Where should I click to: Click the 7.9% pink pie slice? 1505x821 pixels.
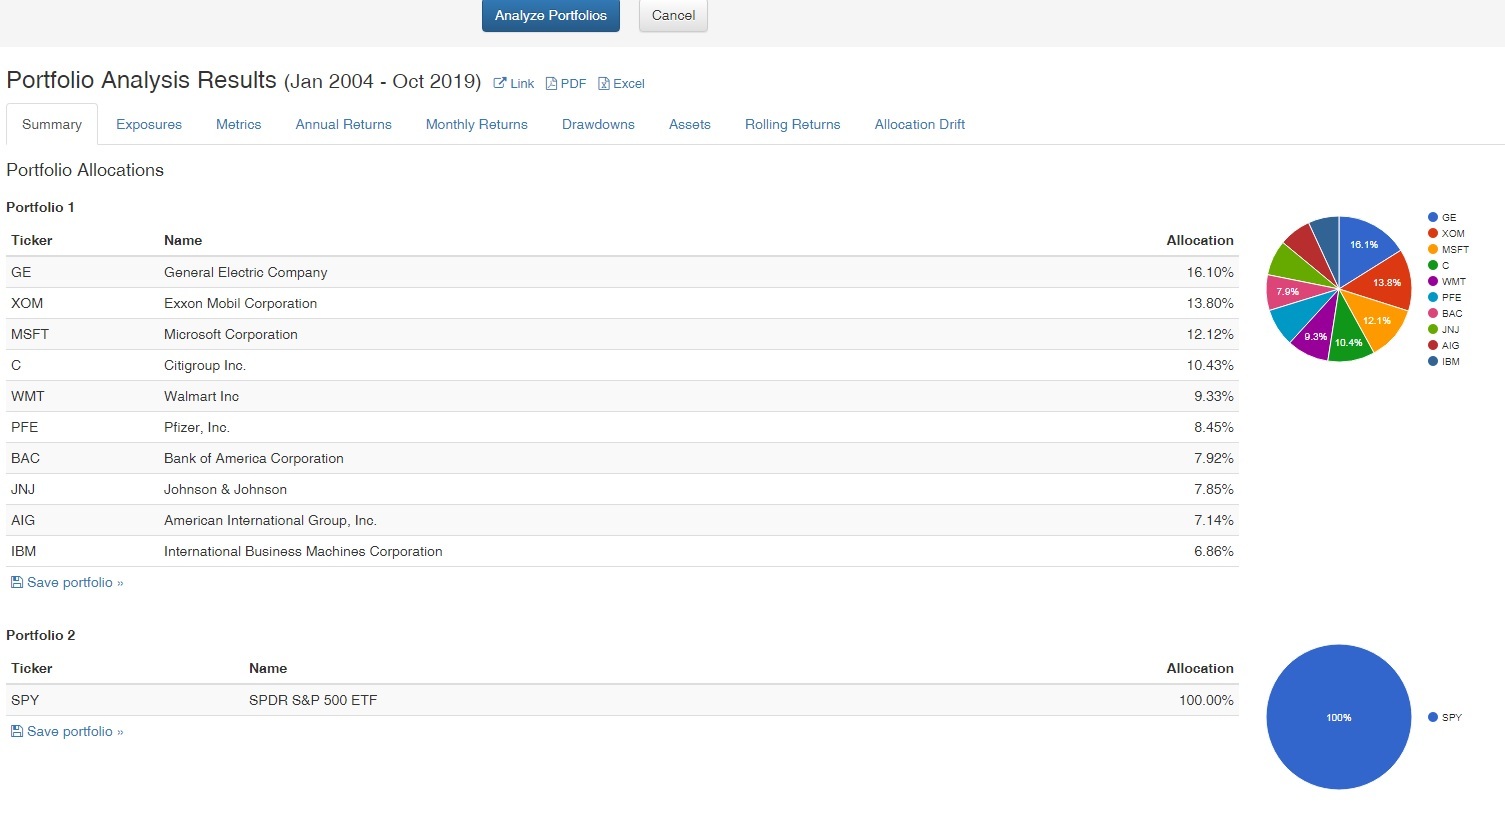coord(1288,292)
